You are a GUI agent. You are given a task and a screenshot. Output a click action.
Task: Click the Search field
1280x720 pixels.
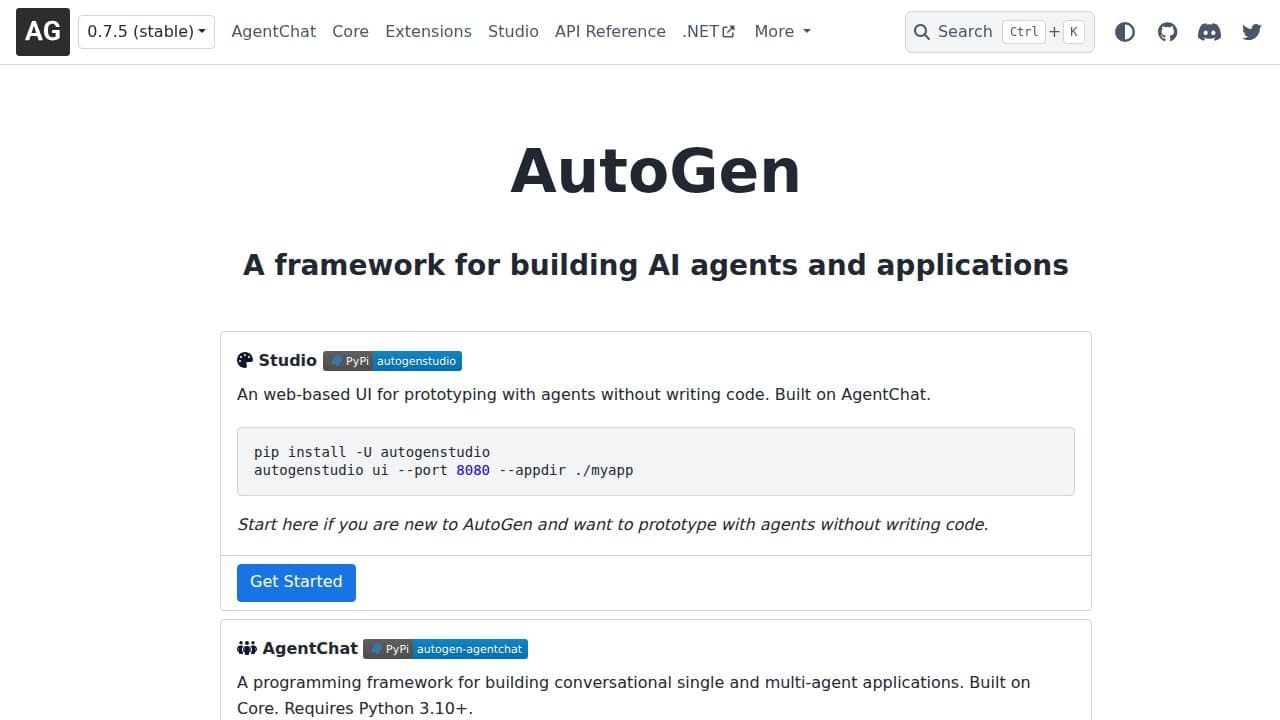click(x=999, y=32)
